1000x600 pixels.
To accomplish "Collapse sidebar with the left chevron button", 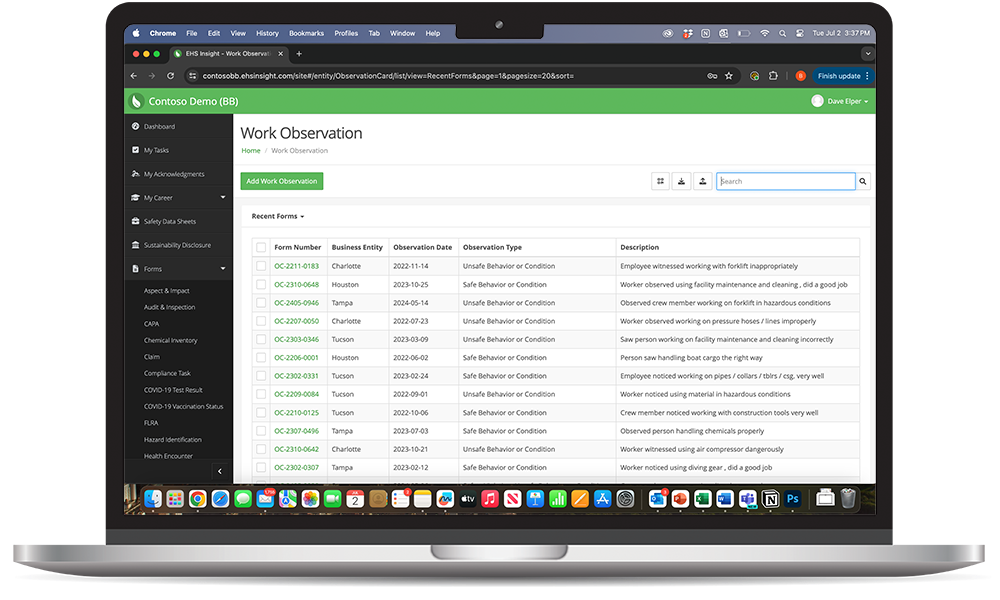I will click(x=220, y=471).
